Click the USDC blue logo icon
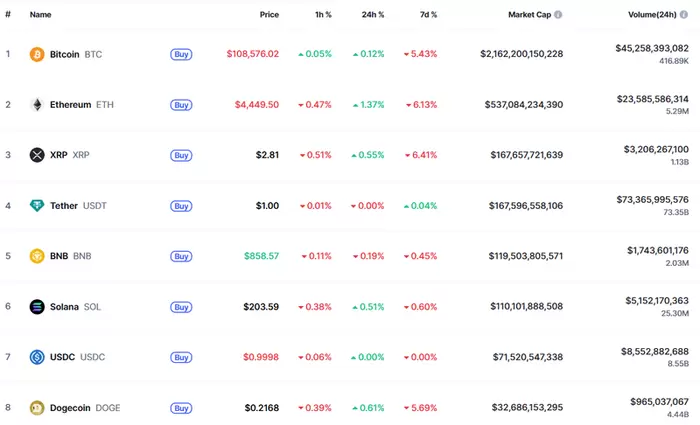Viewport: 700px width, 425px height. pyautogui.click(x=37, y=357)
